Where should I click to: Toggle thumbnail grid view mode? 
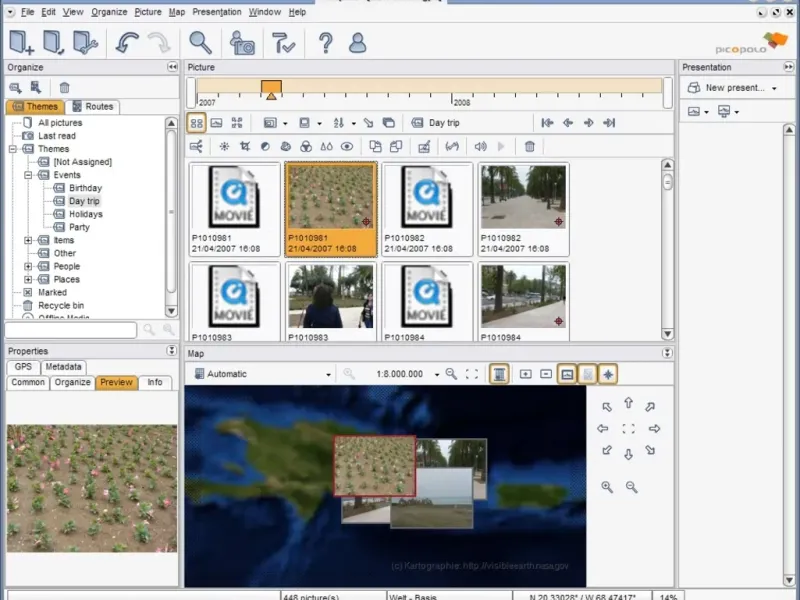tap(197, 123)
